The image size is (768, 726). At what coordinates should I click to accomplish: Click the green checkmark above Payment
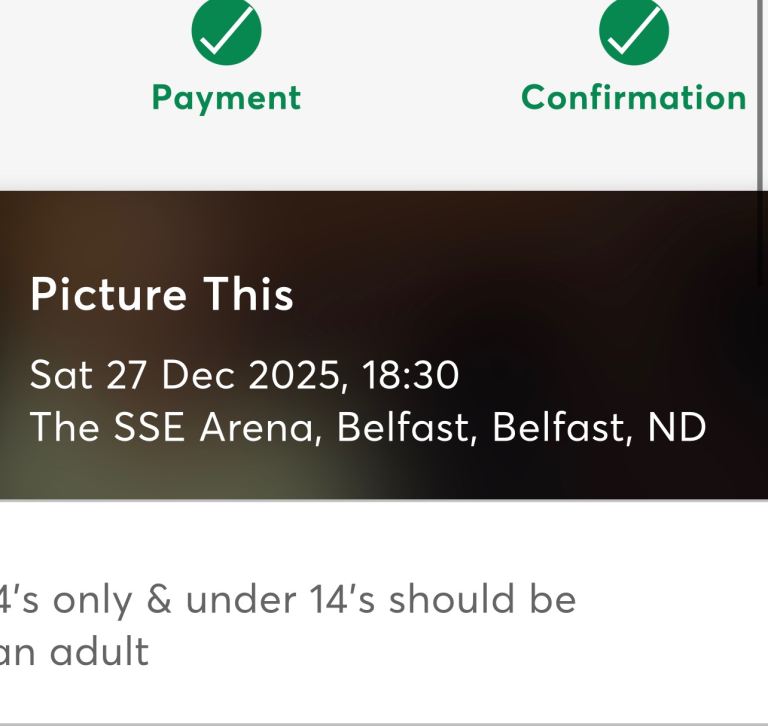click(x=226, y=31)
